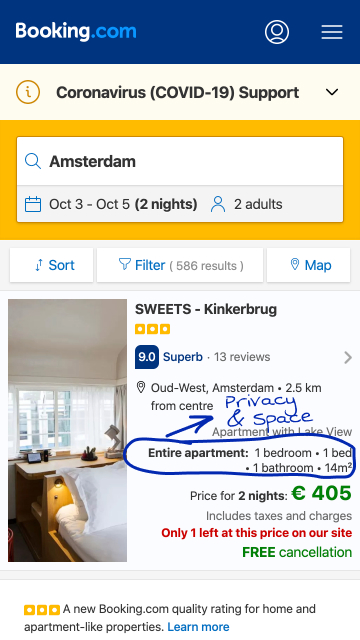Image resolution: width=360 pixels, height=640 pixels.
Task: Open review details chevron arrow
Action: 348,358
